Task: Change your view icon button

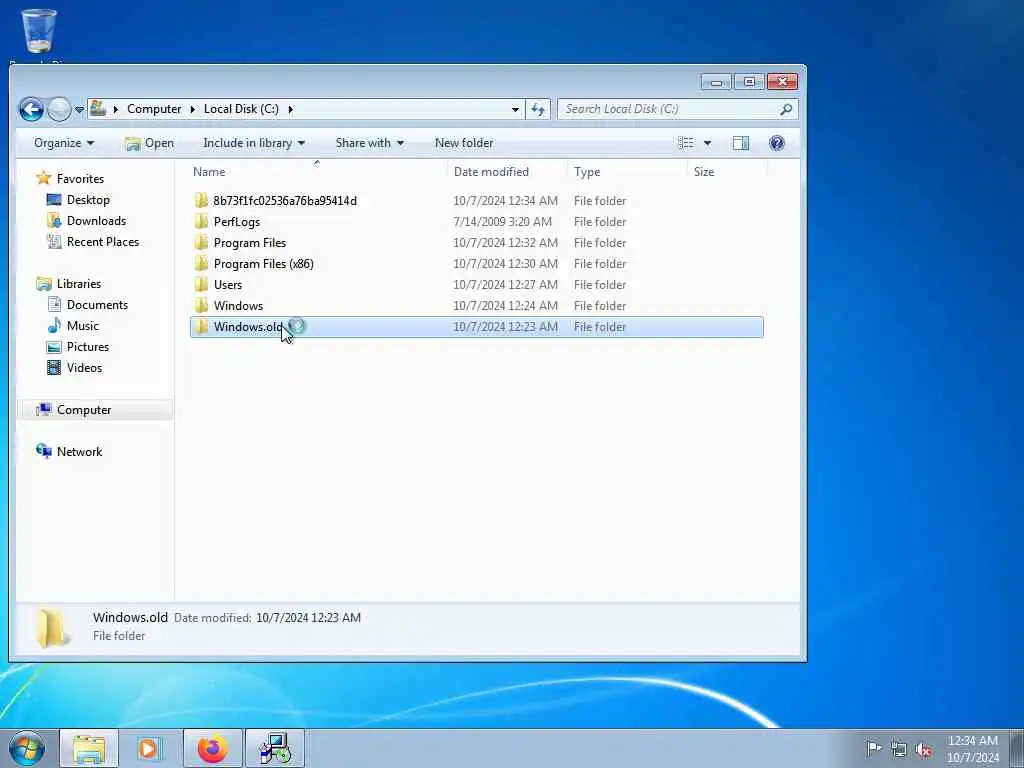Action: click(686, 143)
